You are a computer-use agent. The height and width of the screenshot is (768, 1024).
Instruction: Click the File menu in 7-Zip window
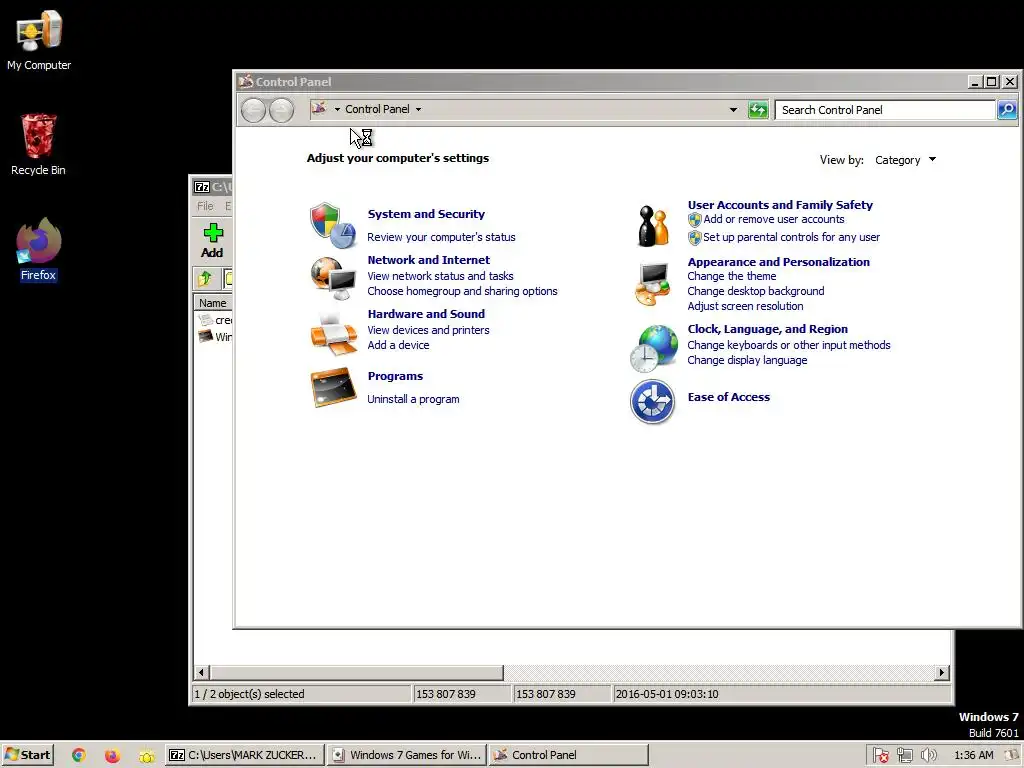pyautogui.click(x=205, y=206)
